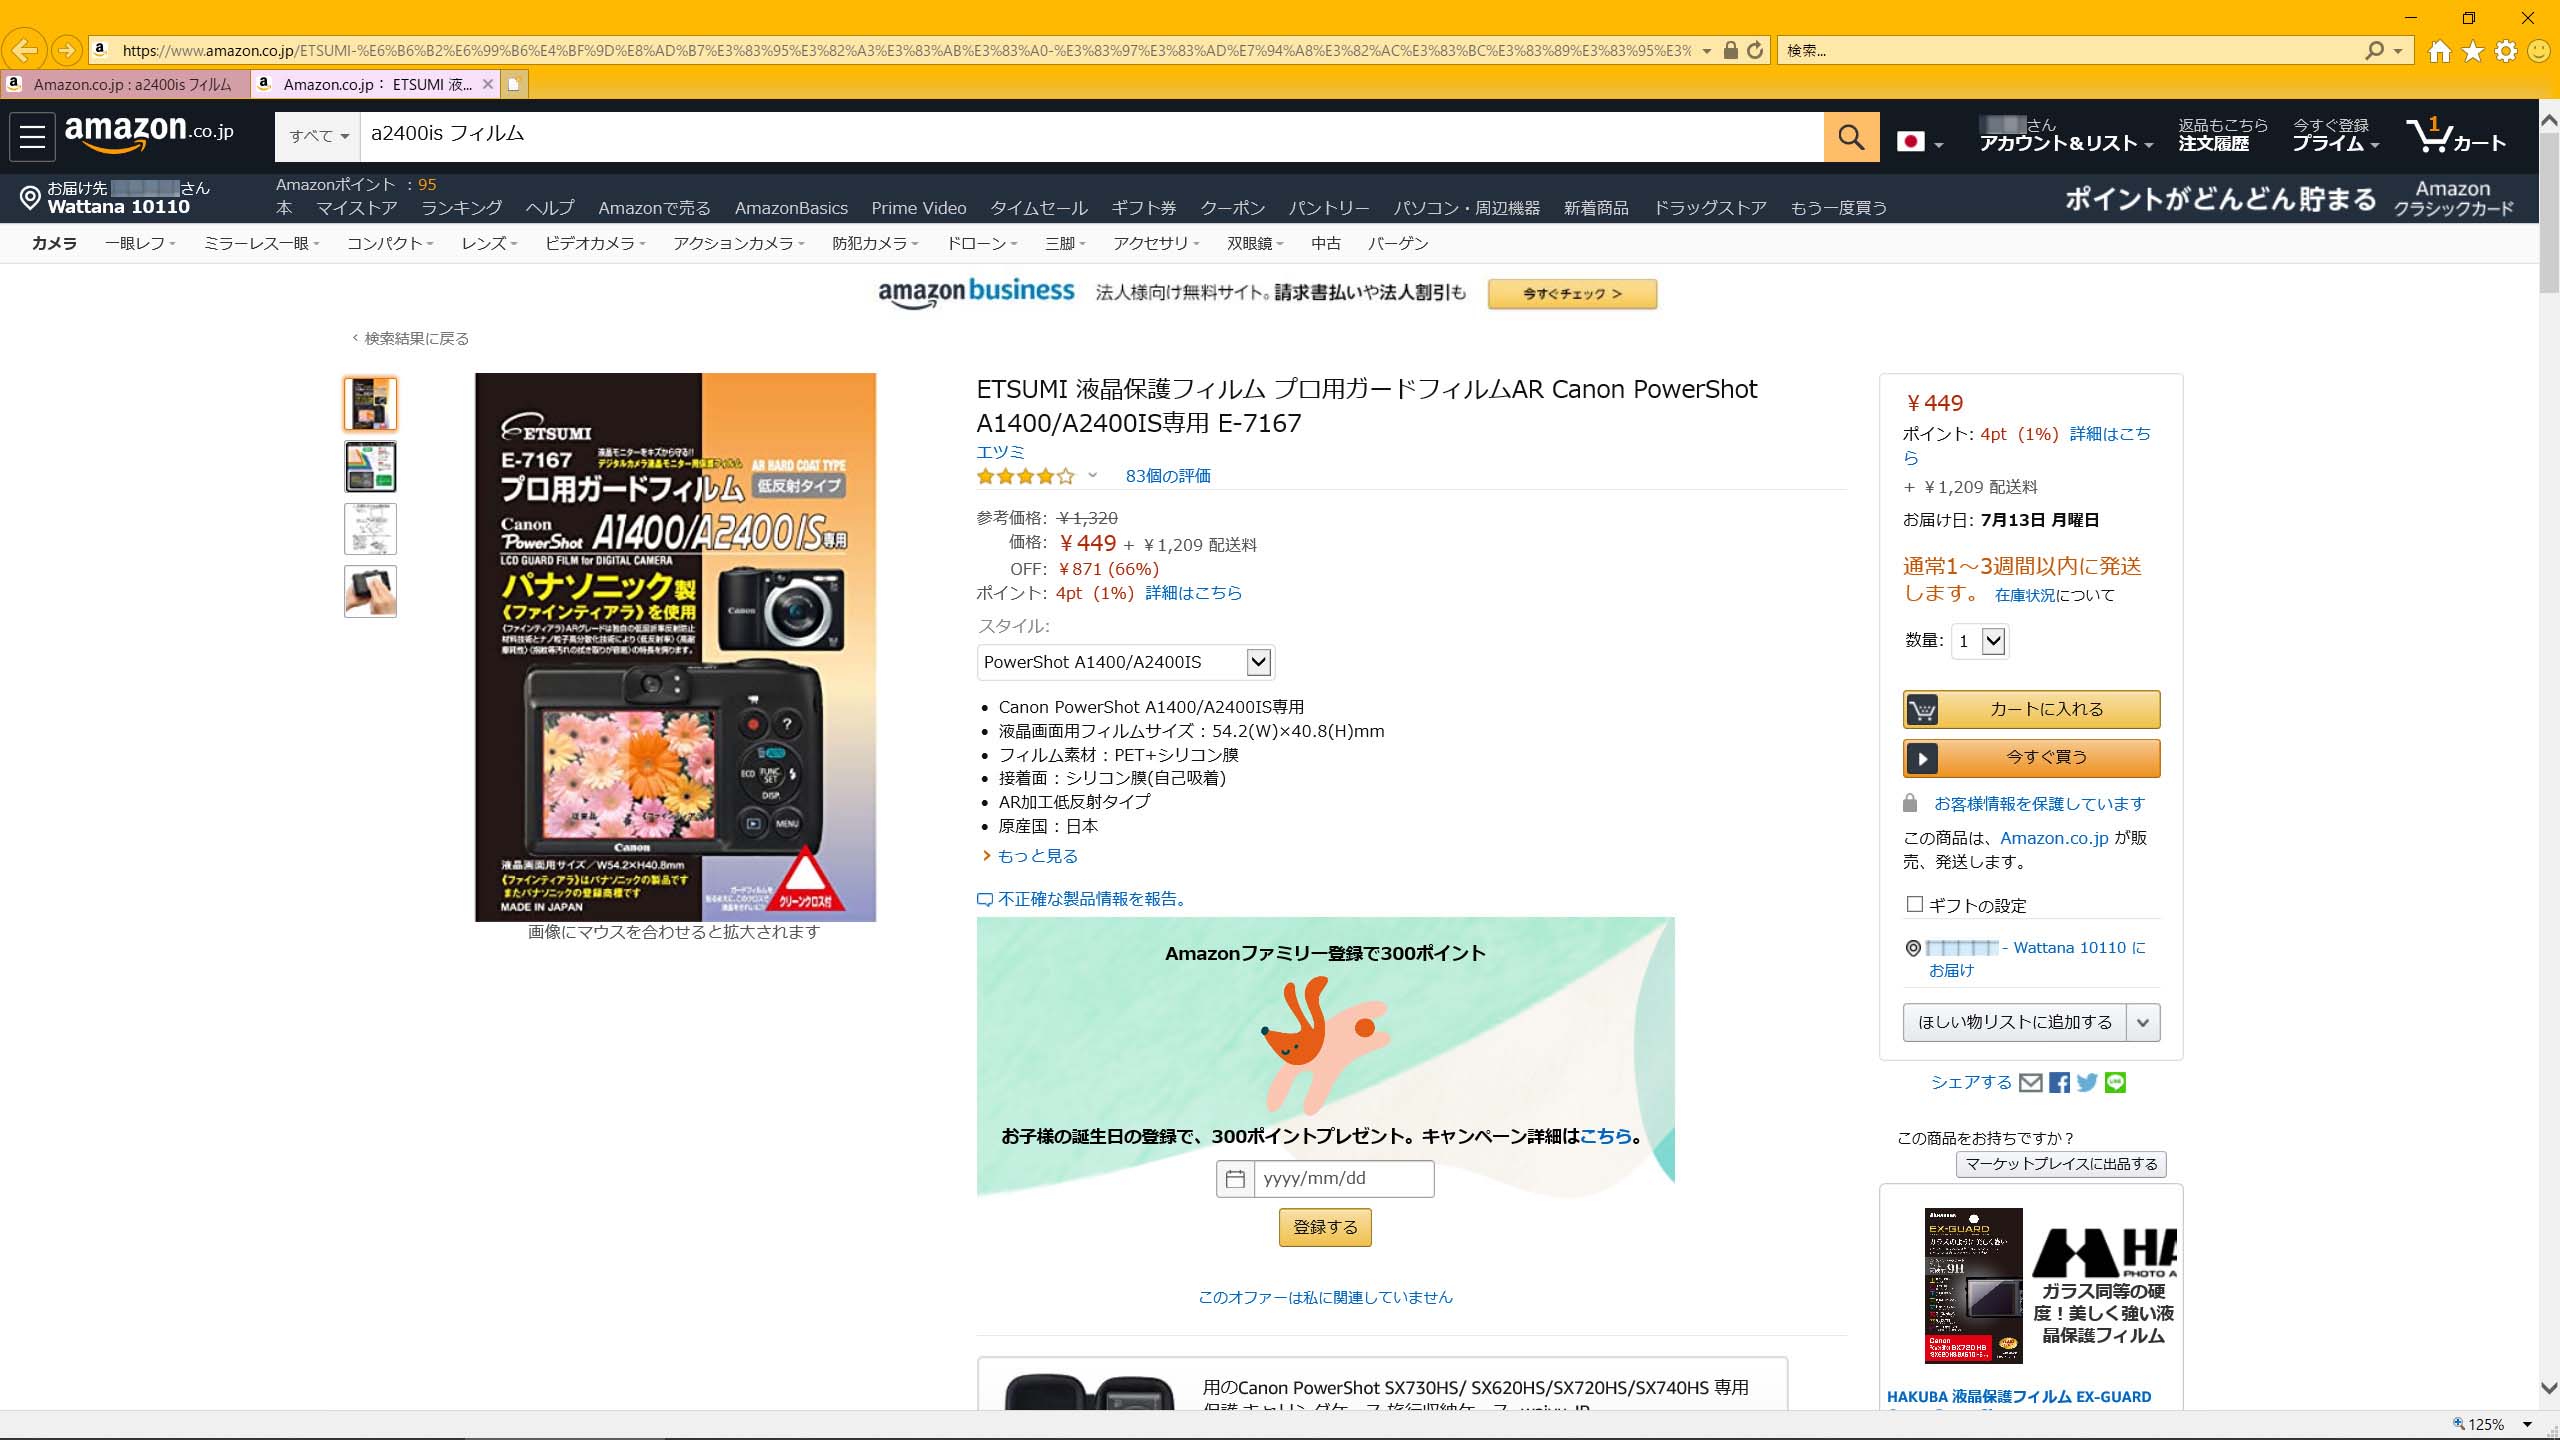Click the lock security icon in address bar
Viewport: 2560px width, 1440px height.
click(x=1730, y=50)
